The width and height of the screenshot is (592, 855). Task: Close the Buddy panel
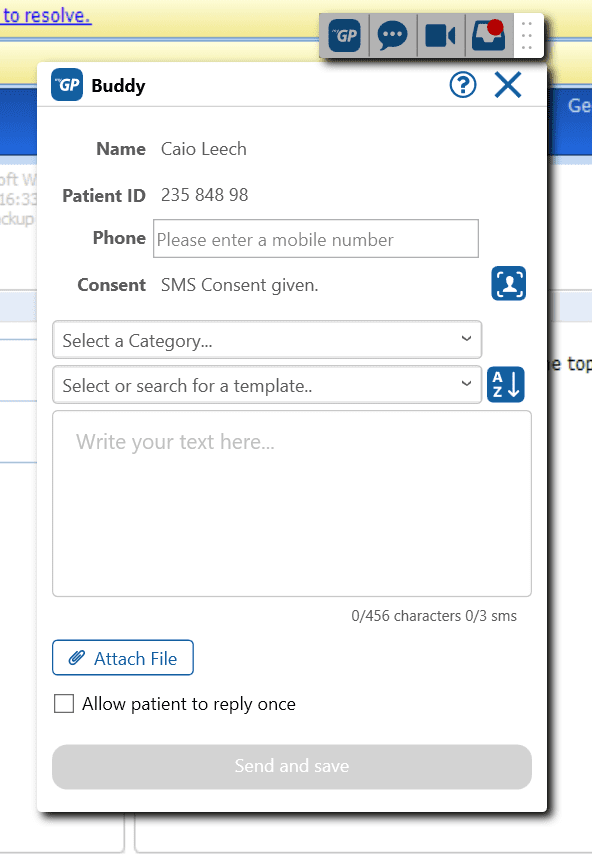click(508, 85)
